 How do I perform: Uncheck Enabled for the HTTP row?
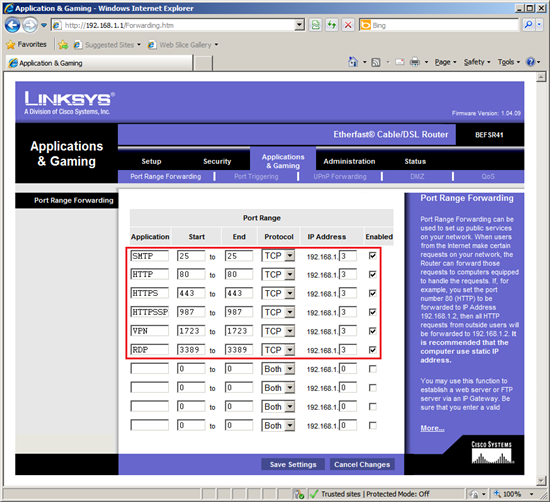coord(373,274)
